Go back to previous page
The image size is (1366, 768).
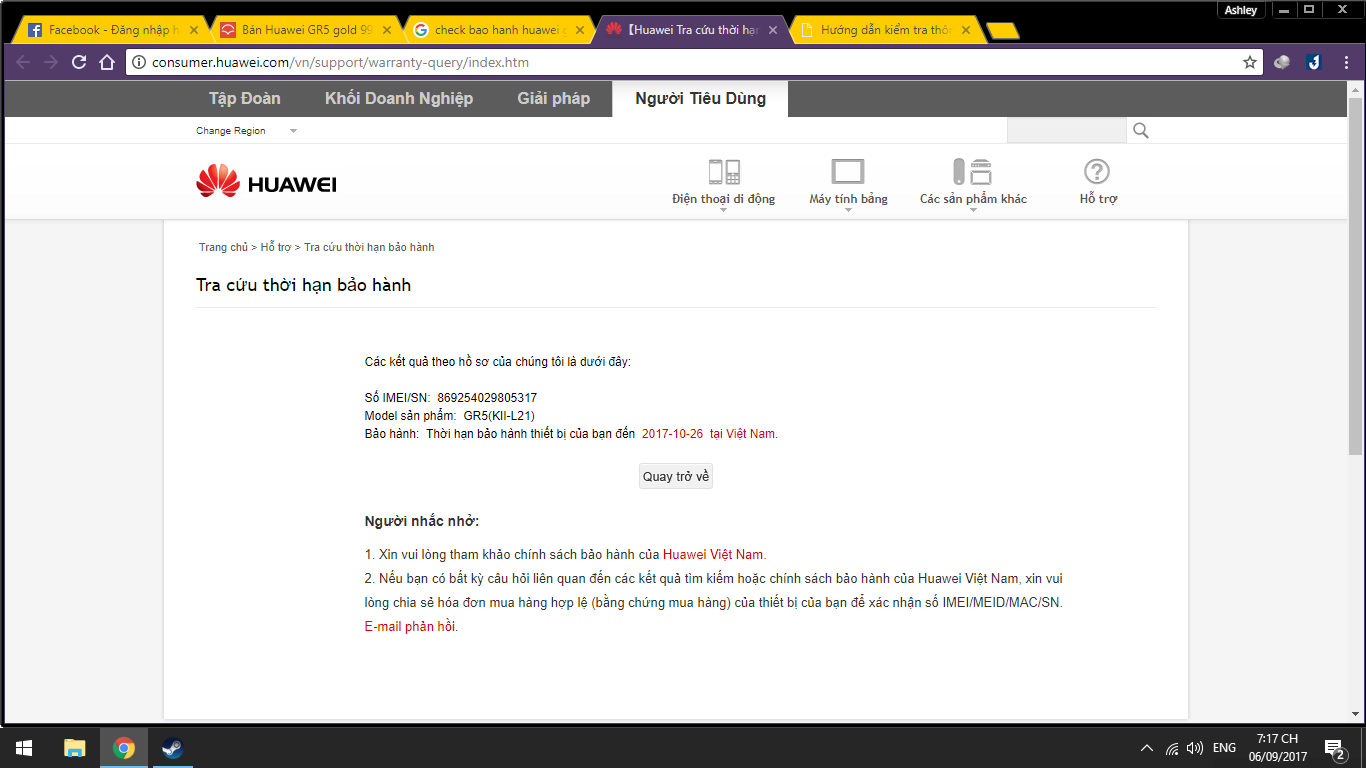tap(24, 62)
